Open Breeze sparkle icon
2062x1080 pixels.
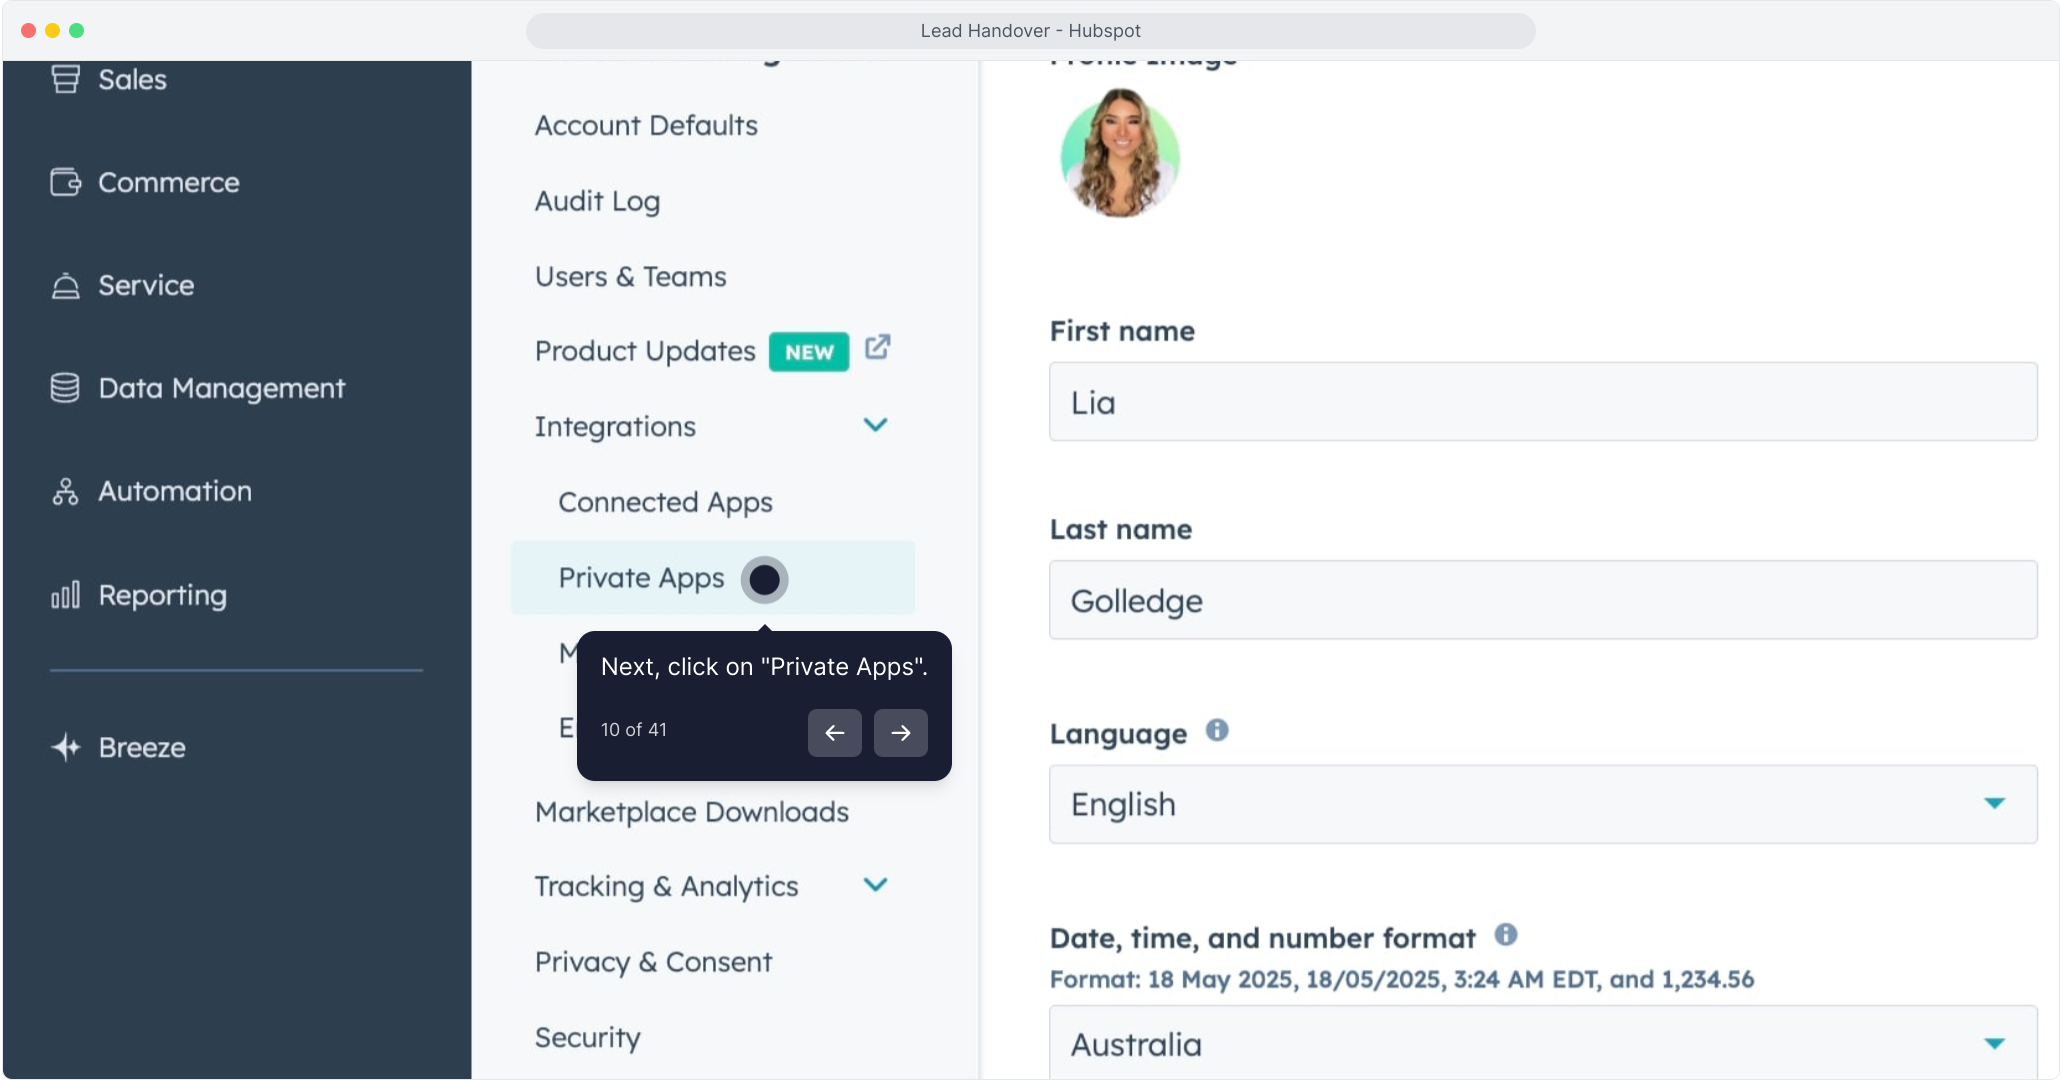pos(65,747)
